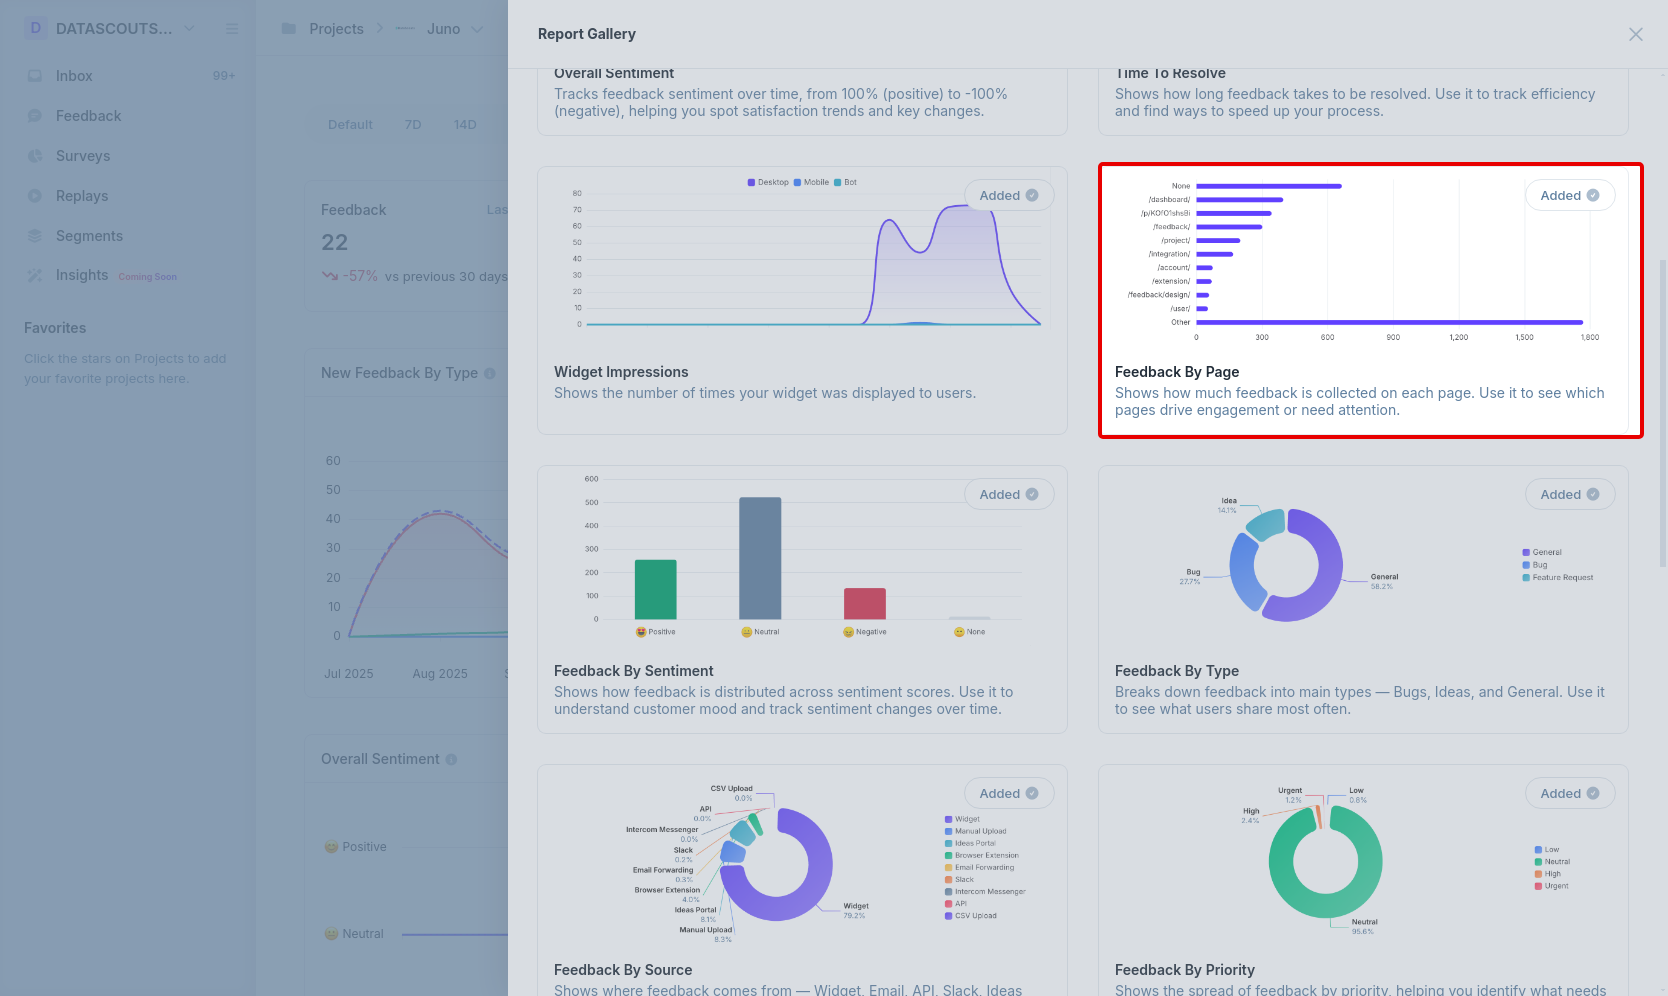This screenshot has height=996, width=1668.
Task: Collapse sidebar using the menu icon
Action: pyautogui.click(x=232, y=29)
